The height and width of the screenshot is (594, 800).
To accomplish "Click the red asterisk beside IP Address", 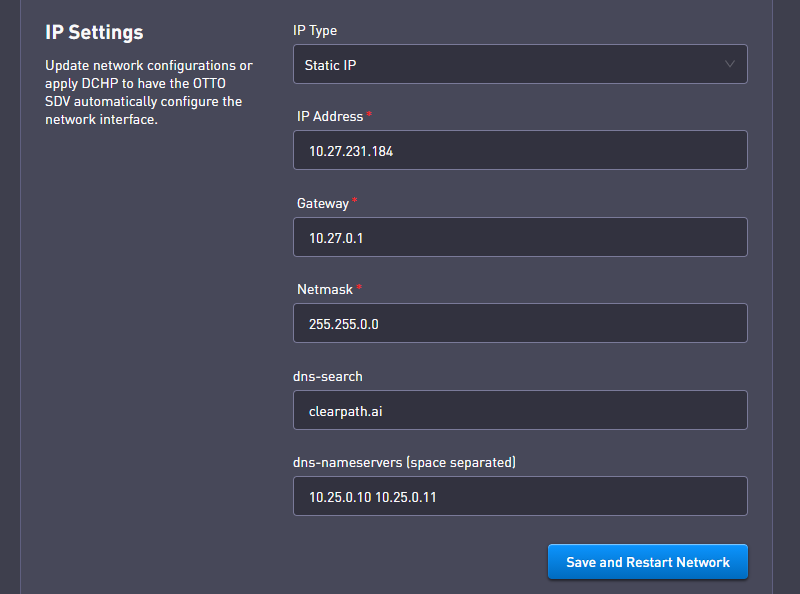I will click(x=370, y=116).
